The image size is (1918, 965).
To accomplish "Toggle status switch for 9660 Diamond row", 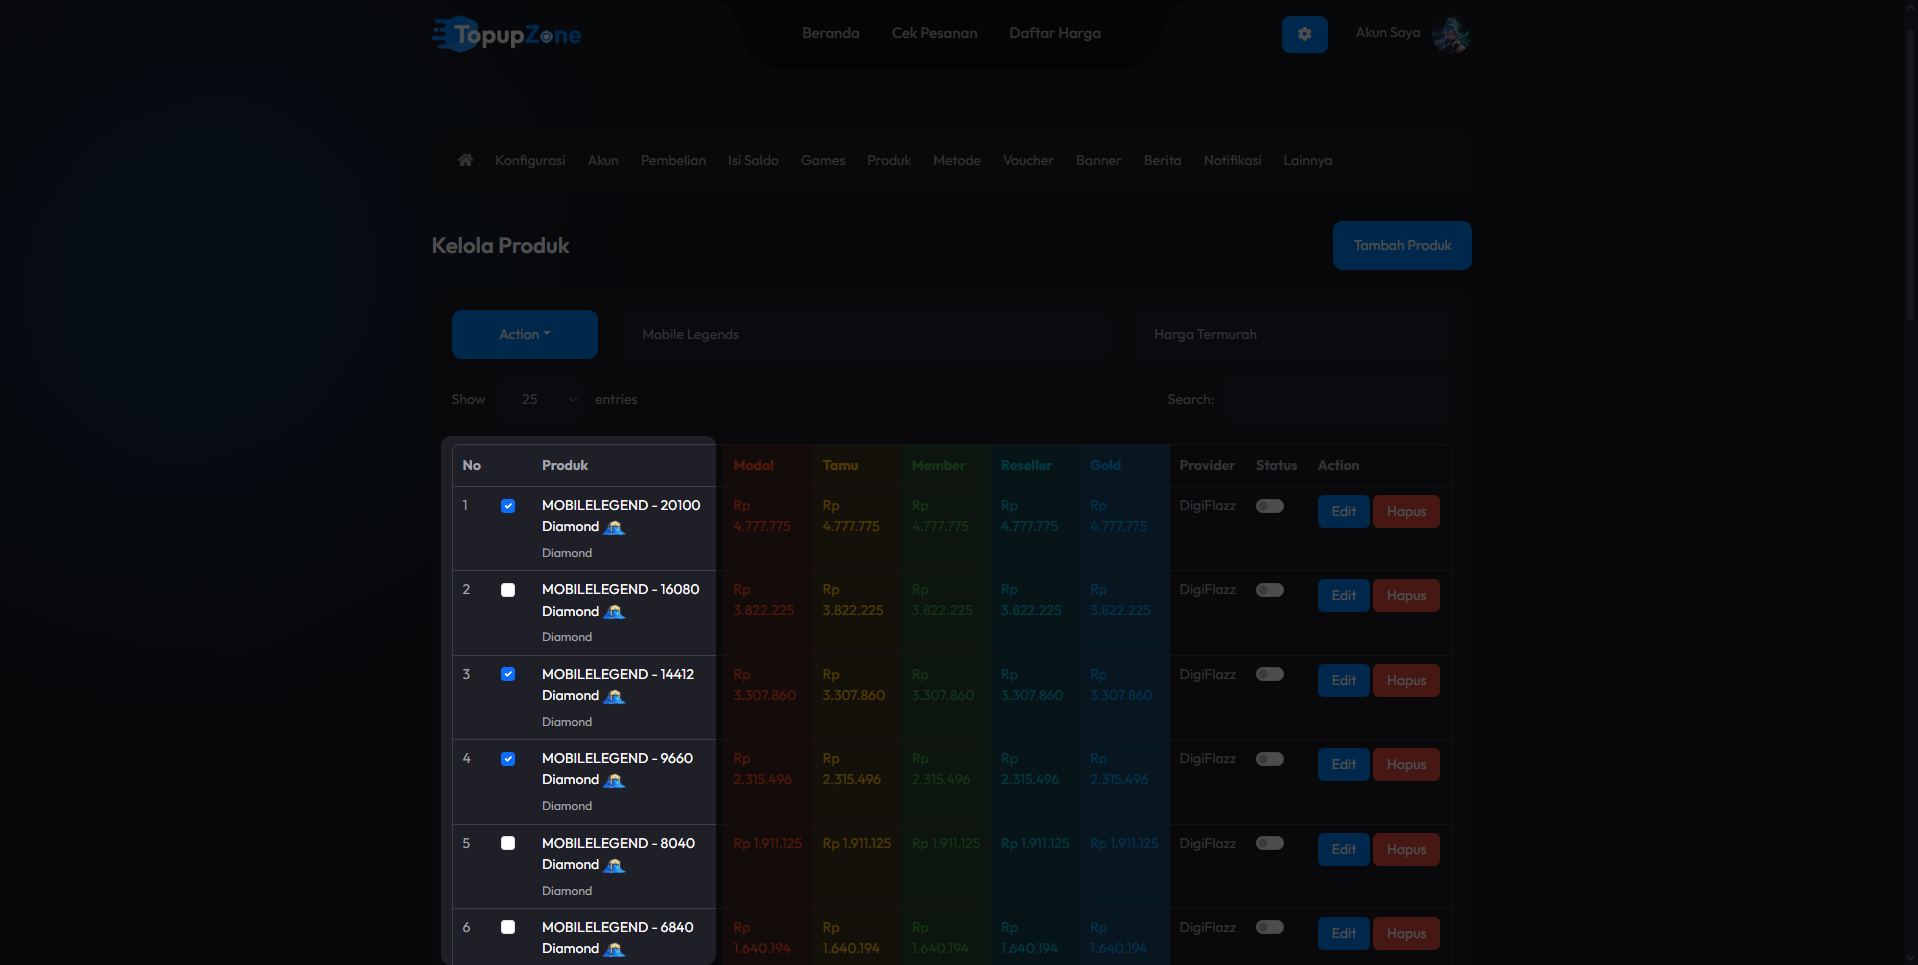I will pos(1270,759).
